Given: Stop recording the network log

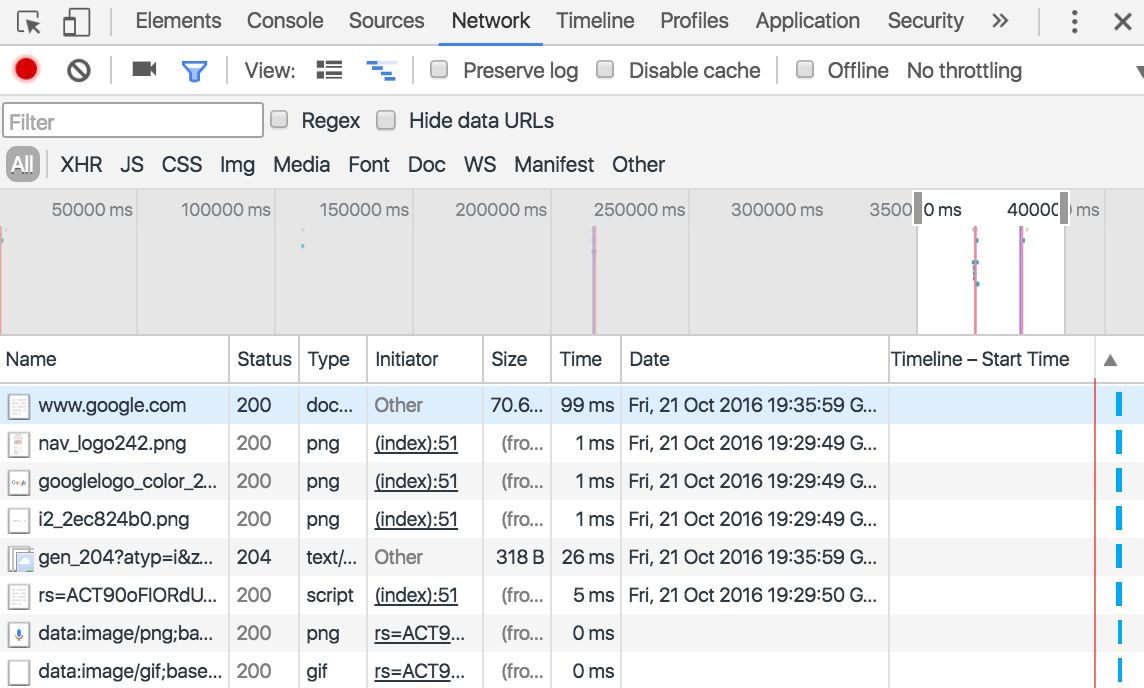Looking at the screenshot, I should (26, 70).
